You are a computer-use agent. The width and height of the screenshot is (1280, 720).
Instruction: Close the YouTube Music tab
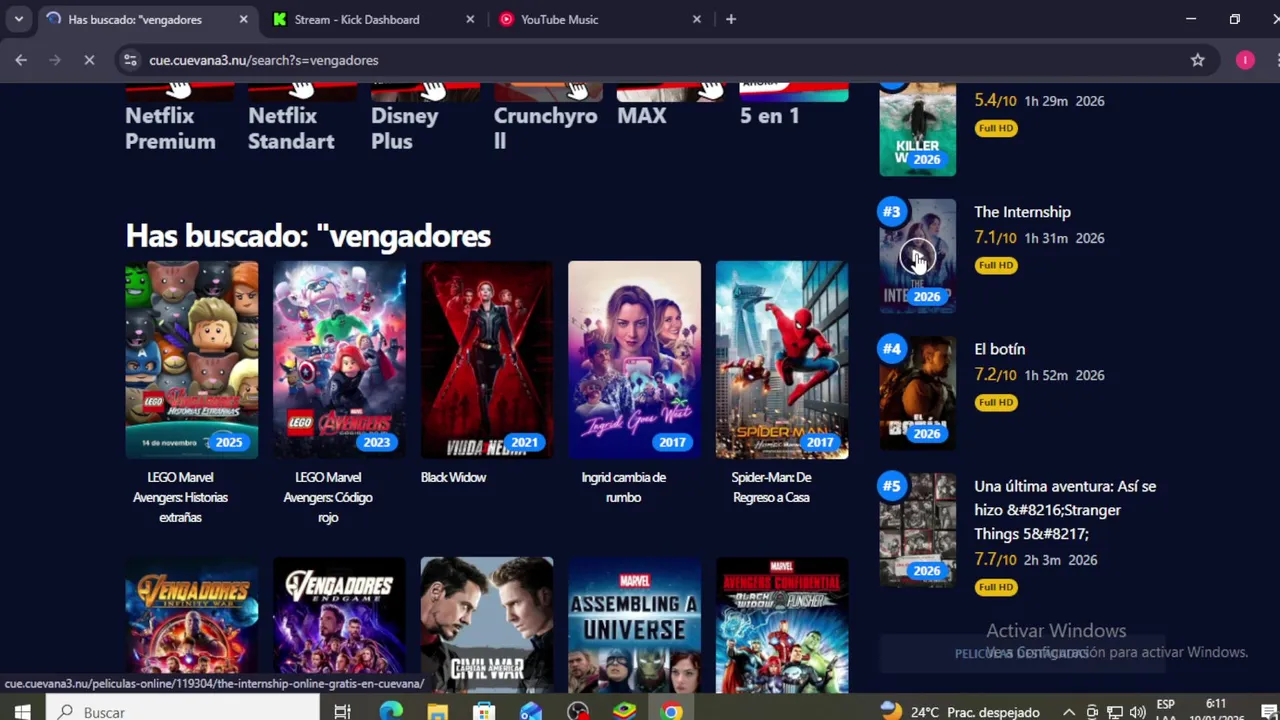pos(697,19)
